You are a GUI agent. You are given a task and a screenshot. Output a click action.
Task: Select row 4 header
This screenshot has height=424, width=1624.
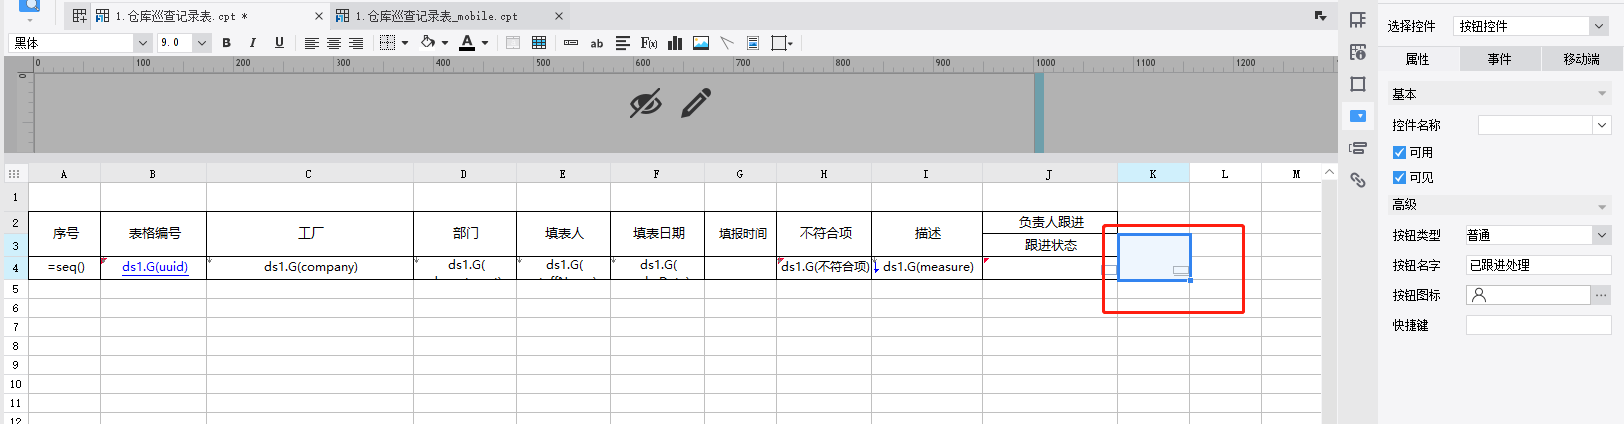tap(15, 268)
